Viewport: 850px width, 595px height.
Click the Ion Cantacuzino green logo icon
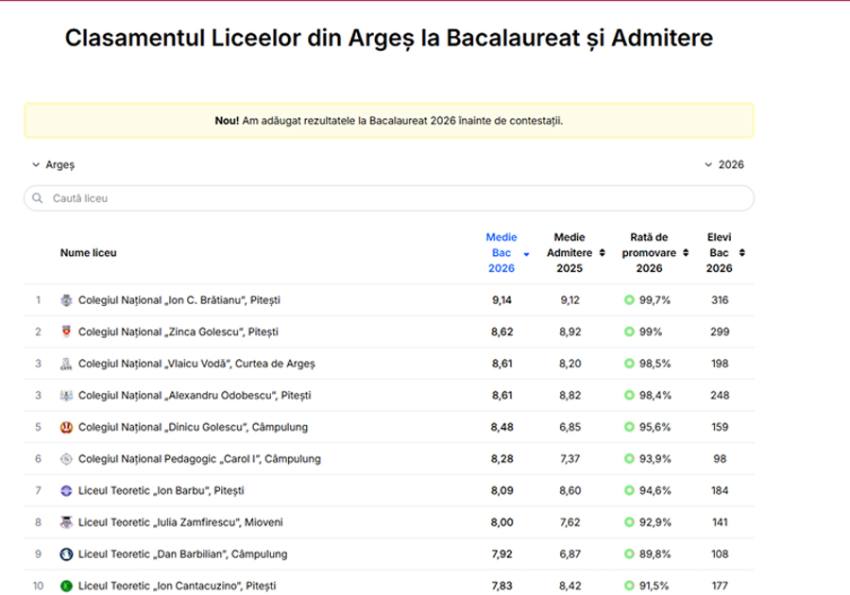(66, 586)
